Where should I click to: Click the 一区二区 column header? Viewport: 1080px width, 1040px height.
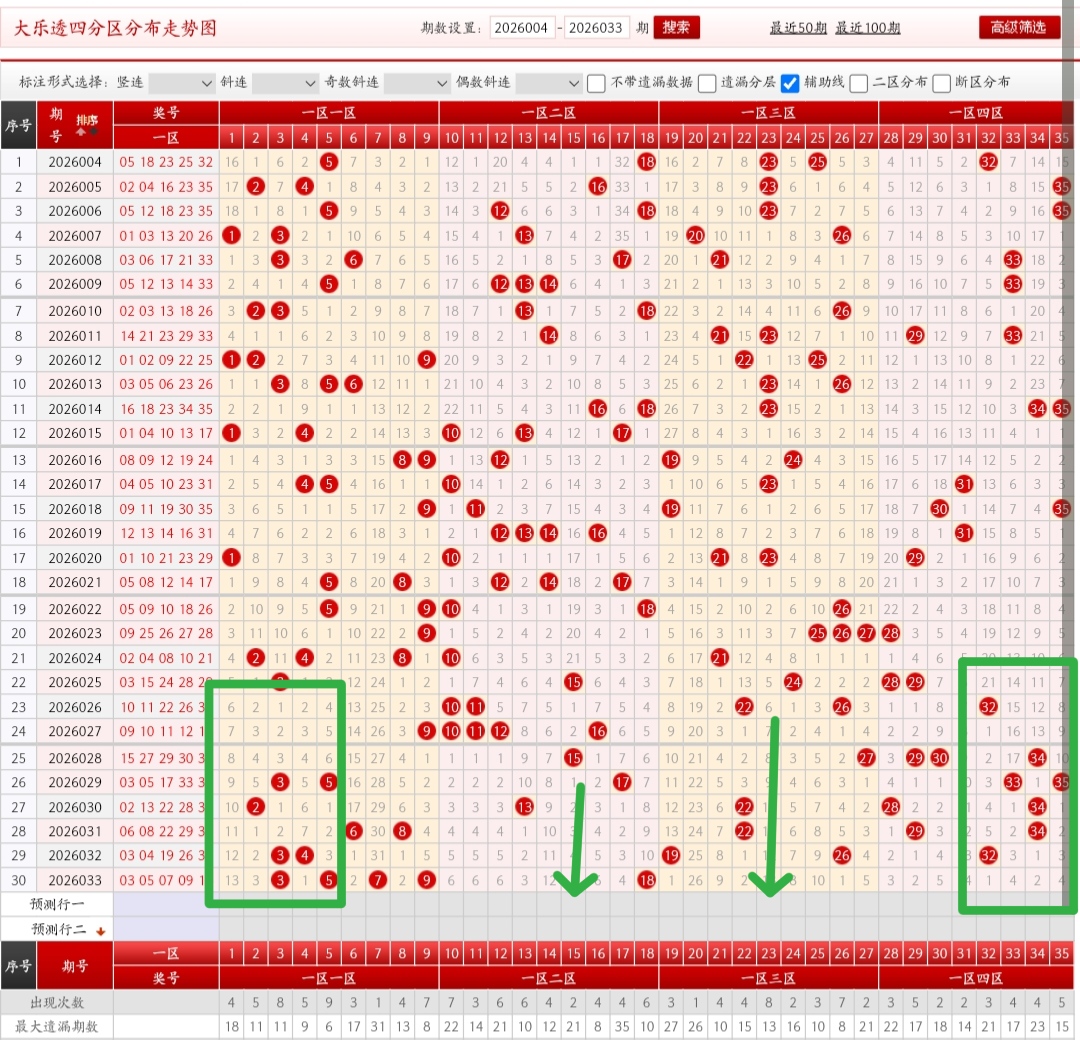[x=548, y=113]
